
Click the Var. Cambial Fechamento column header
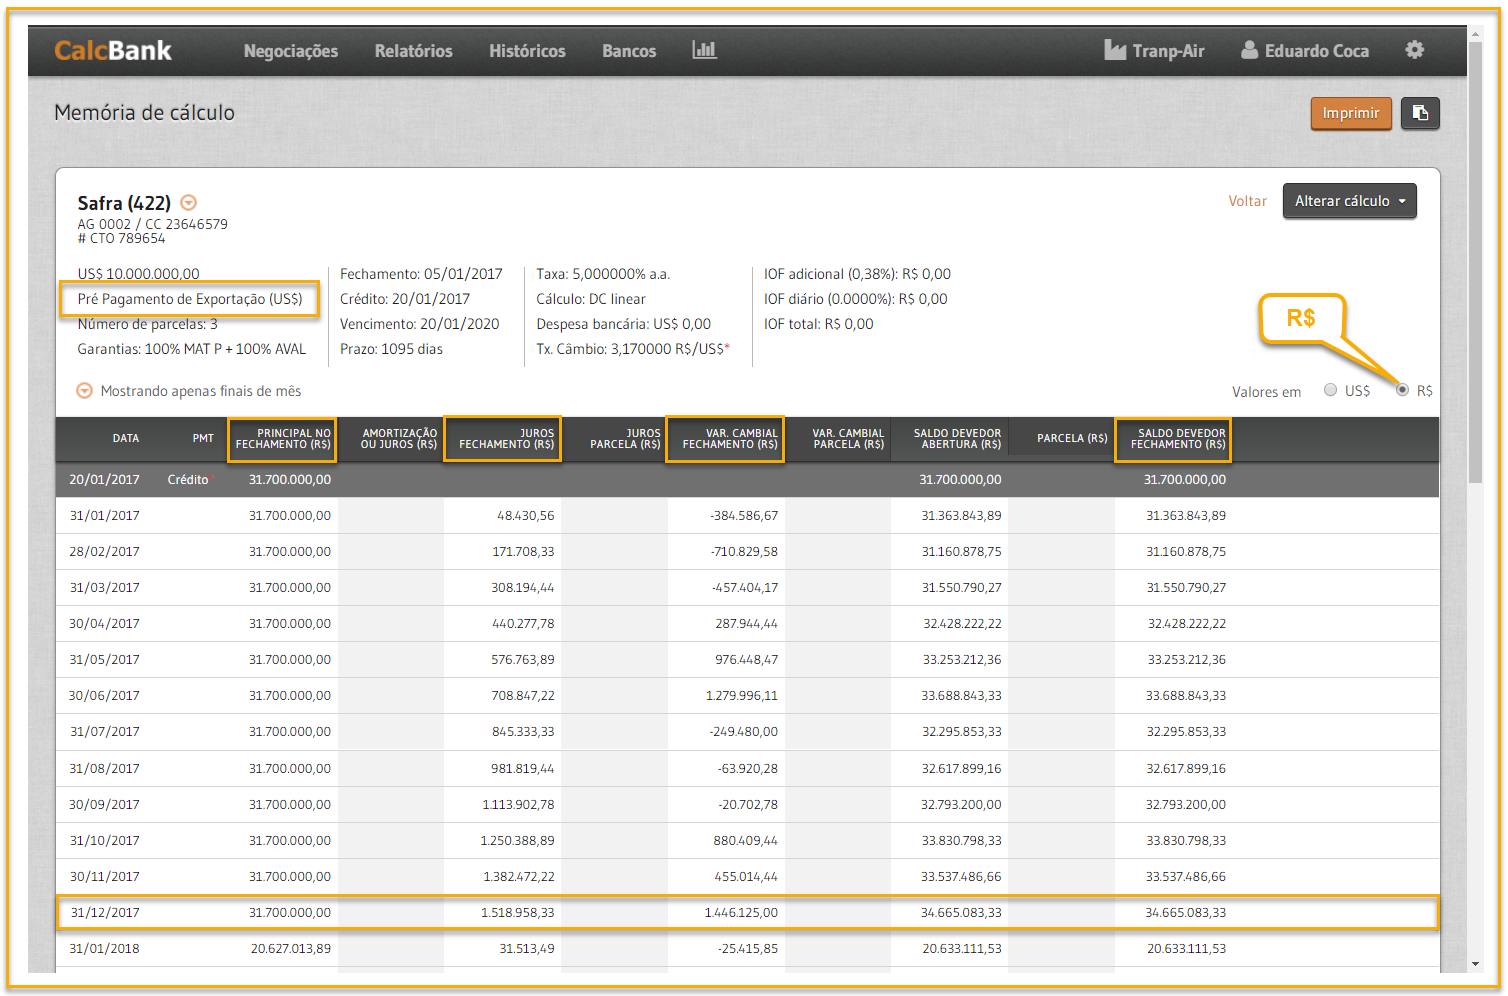pos(727,439)
